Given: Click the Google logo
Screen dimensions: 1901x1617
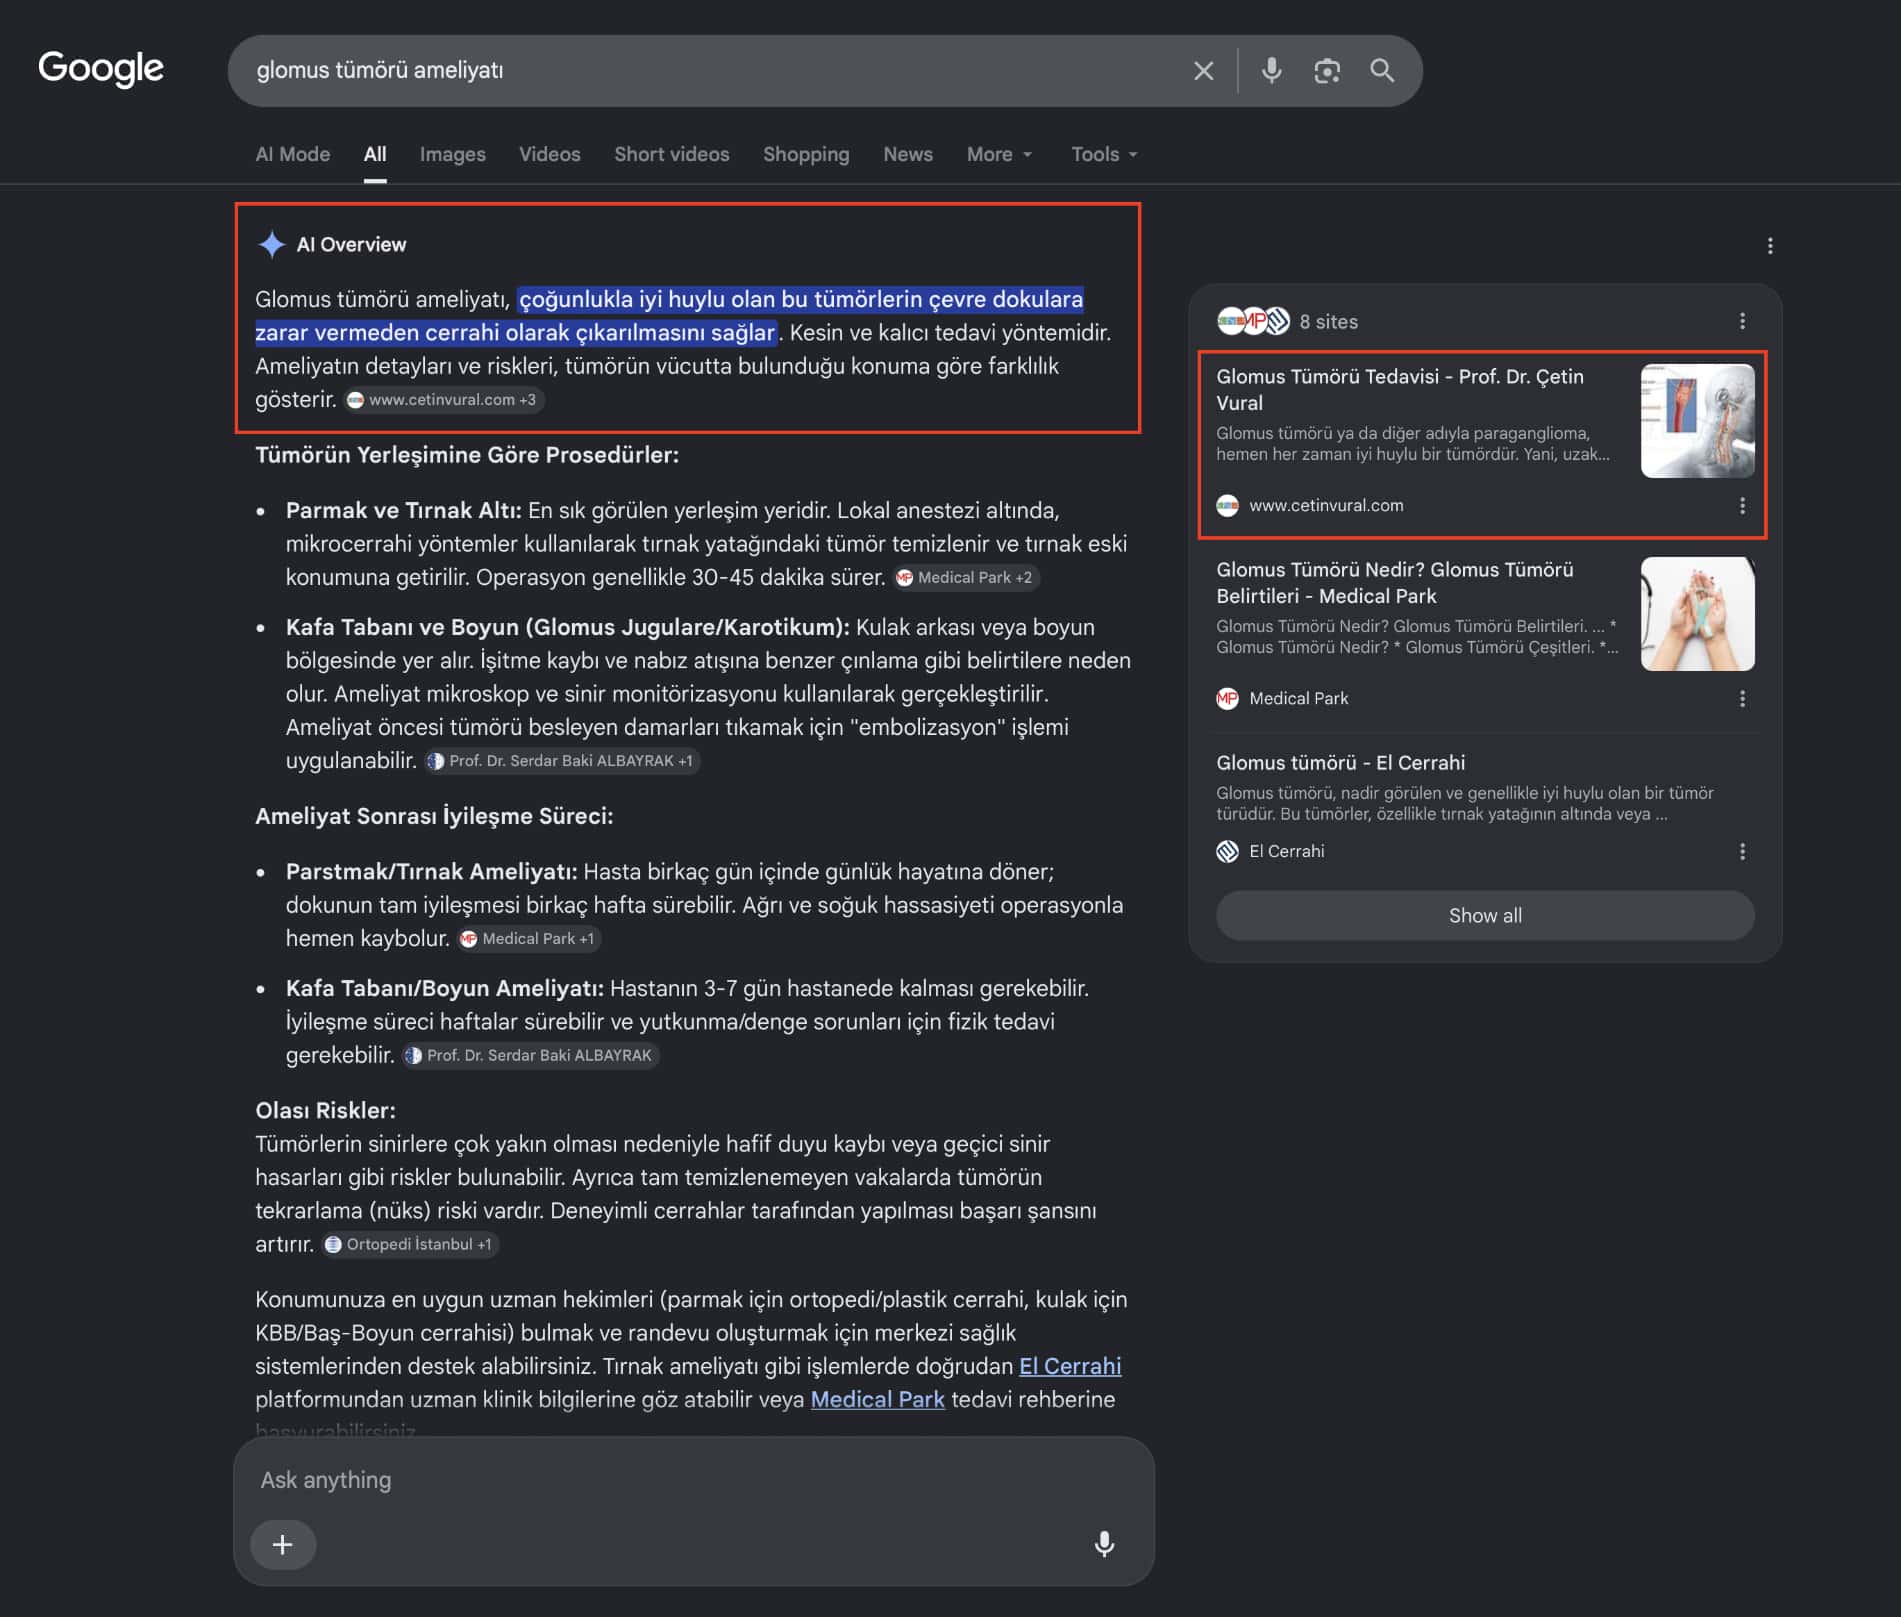Looking at the screenshot, I should pos(101,69).
